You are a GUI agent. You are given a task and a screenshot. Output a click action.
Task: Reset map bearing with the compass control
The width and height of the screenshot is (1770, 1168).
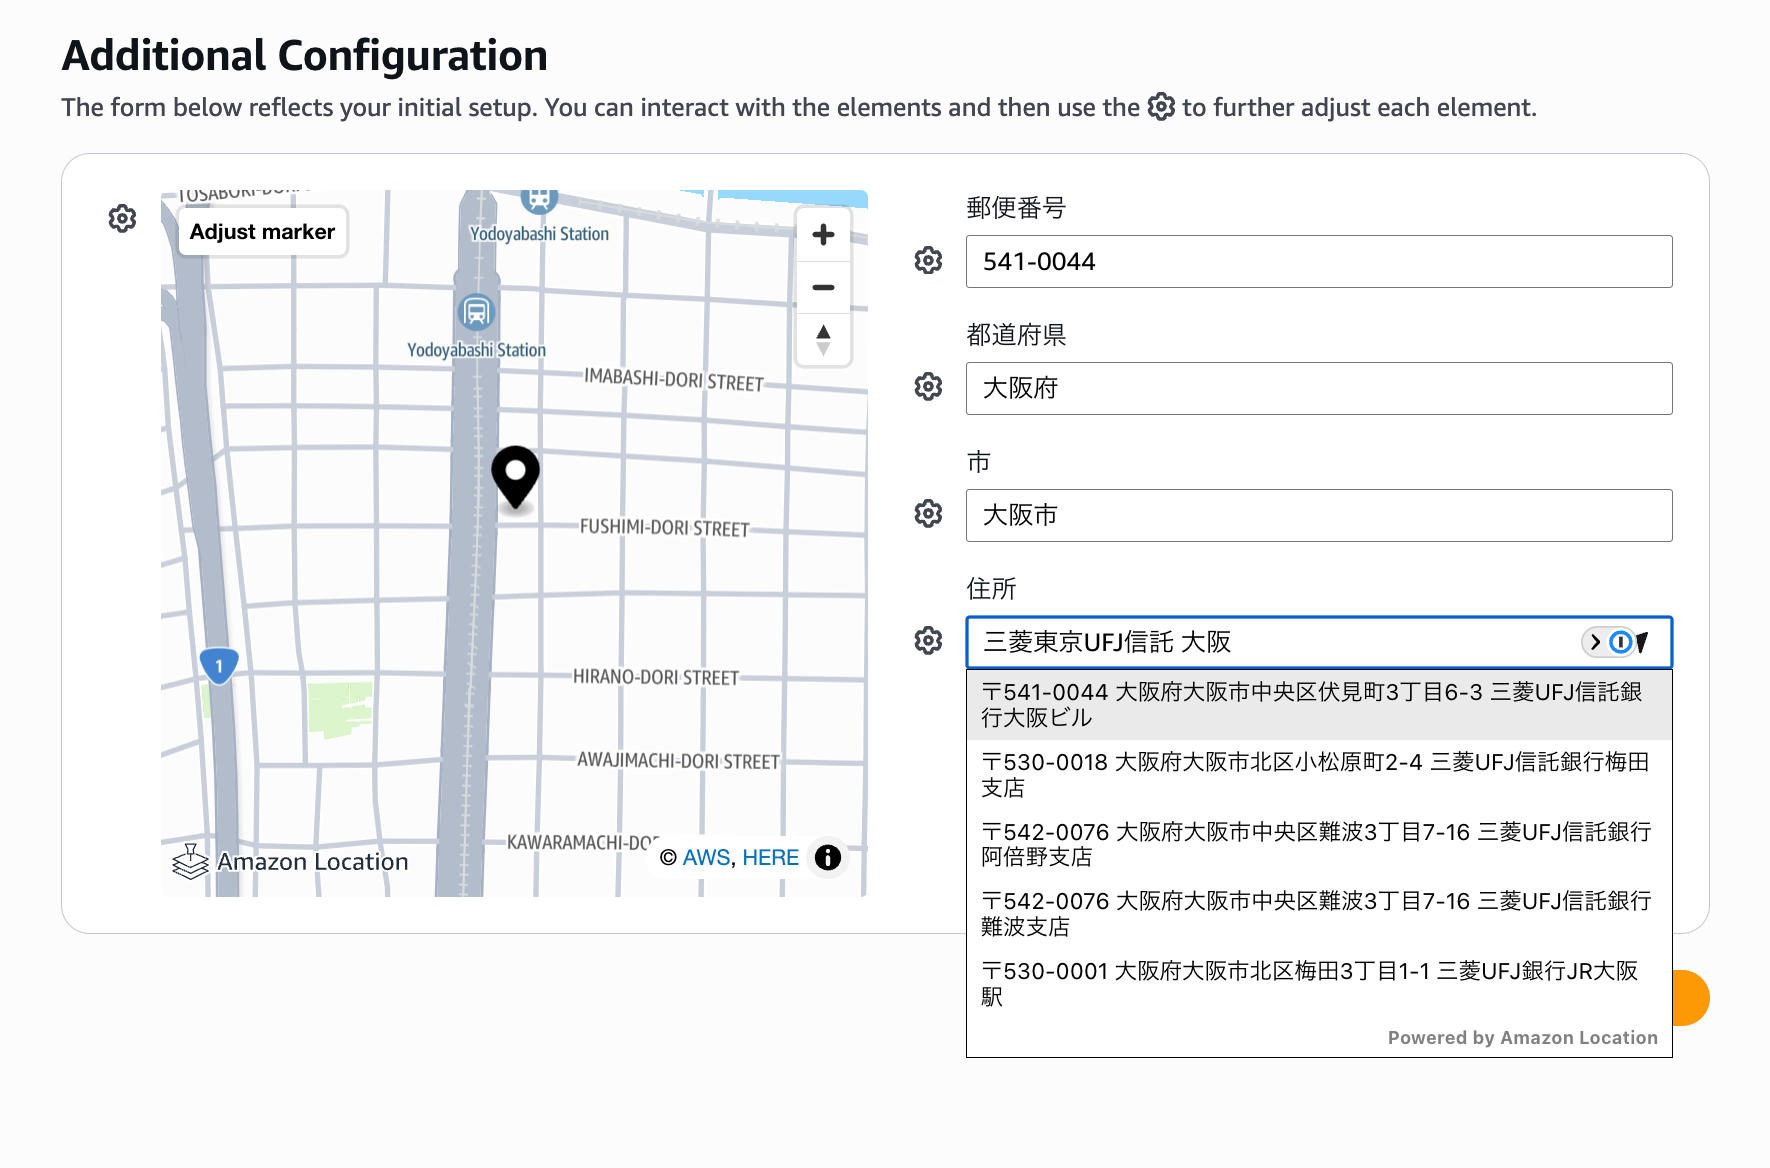click(823, 340)
